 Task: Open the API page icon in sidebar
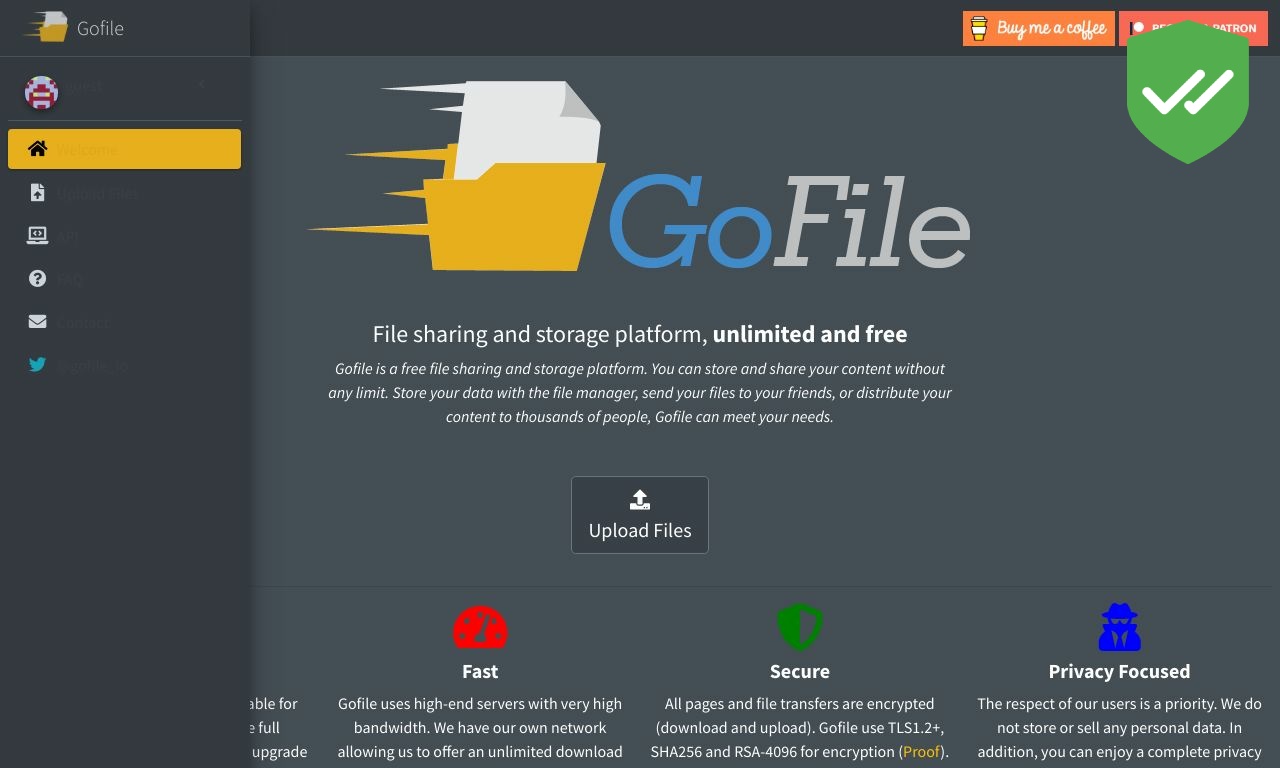tap(37, 236)
